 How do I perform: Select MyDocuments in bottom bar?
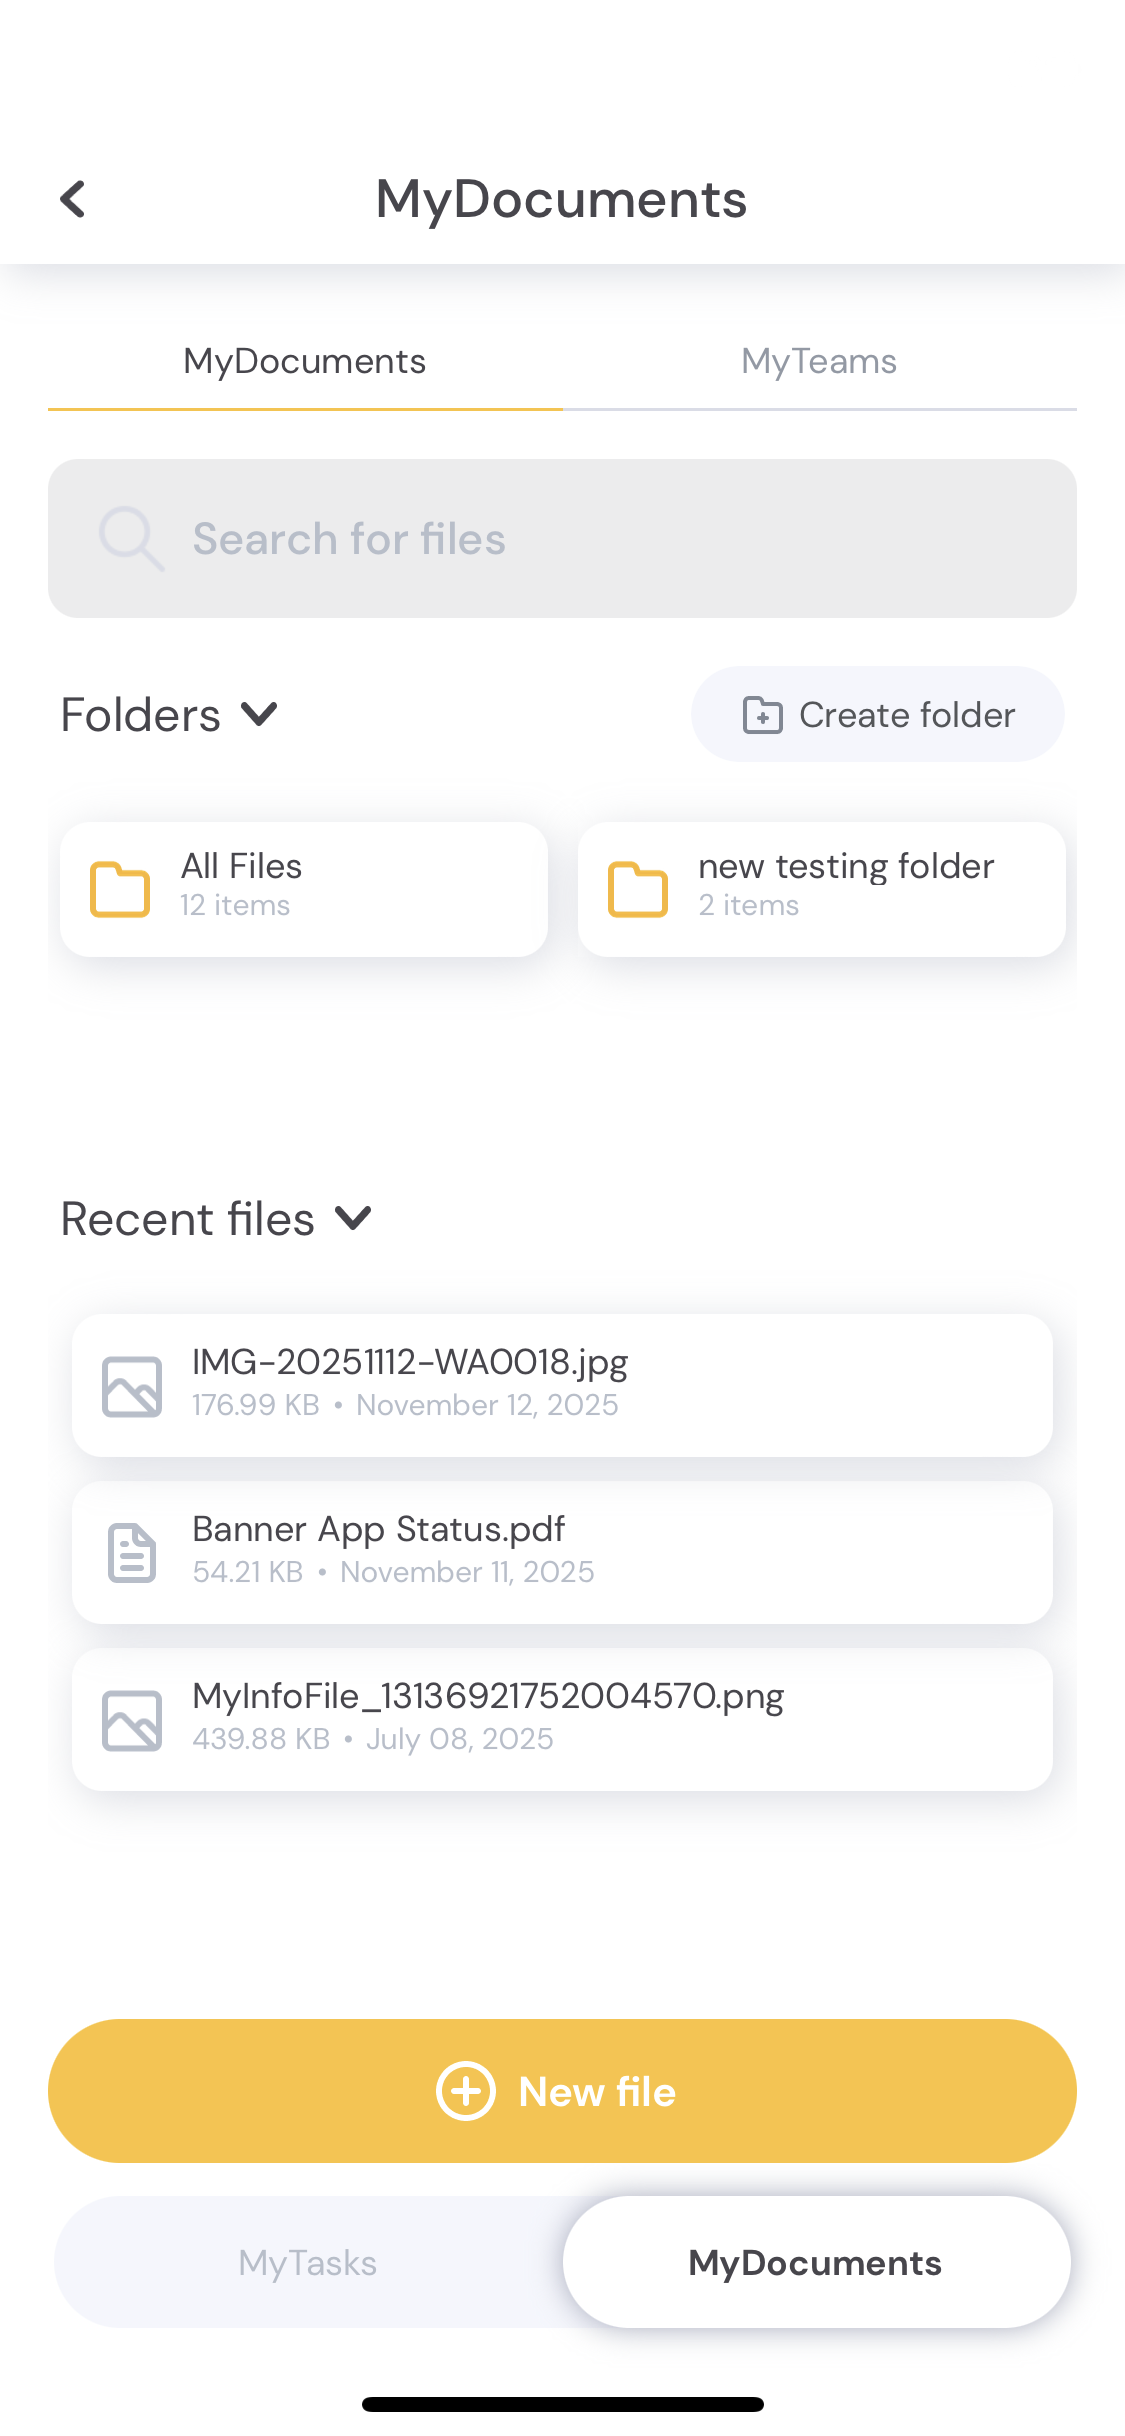(815, 2263)
